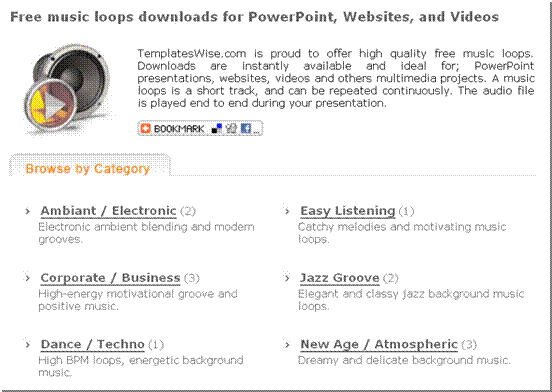Viewport: 552px width, 392px height.
Task: Click the red Bookmark plus icon
Action: (x=145, y=128)
